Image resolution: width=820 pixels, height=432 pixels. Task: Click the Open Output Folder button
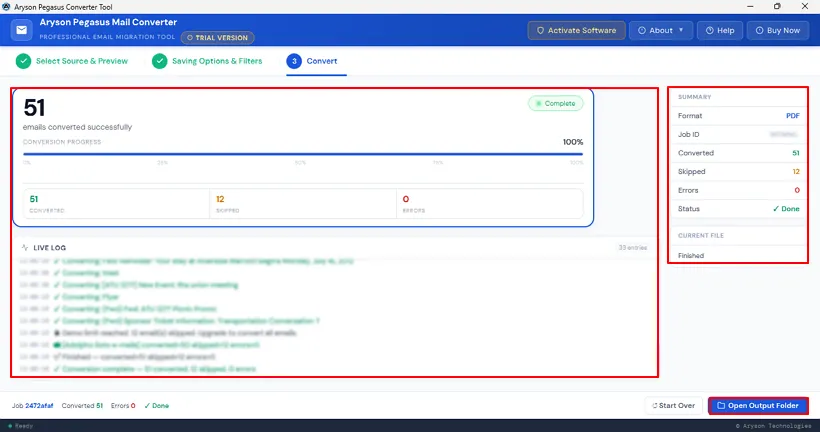[x=758, y=406]
